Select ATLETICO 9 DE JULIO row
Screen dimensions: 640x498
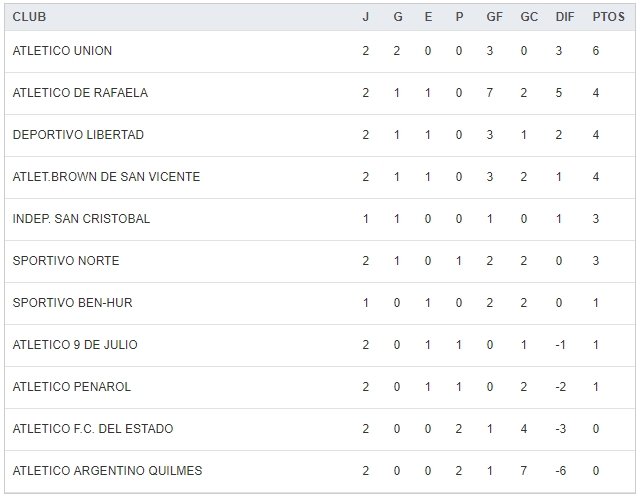[75, 345]
